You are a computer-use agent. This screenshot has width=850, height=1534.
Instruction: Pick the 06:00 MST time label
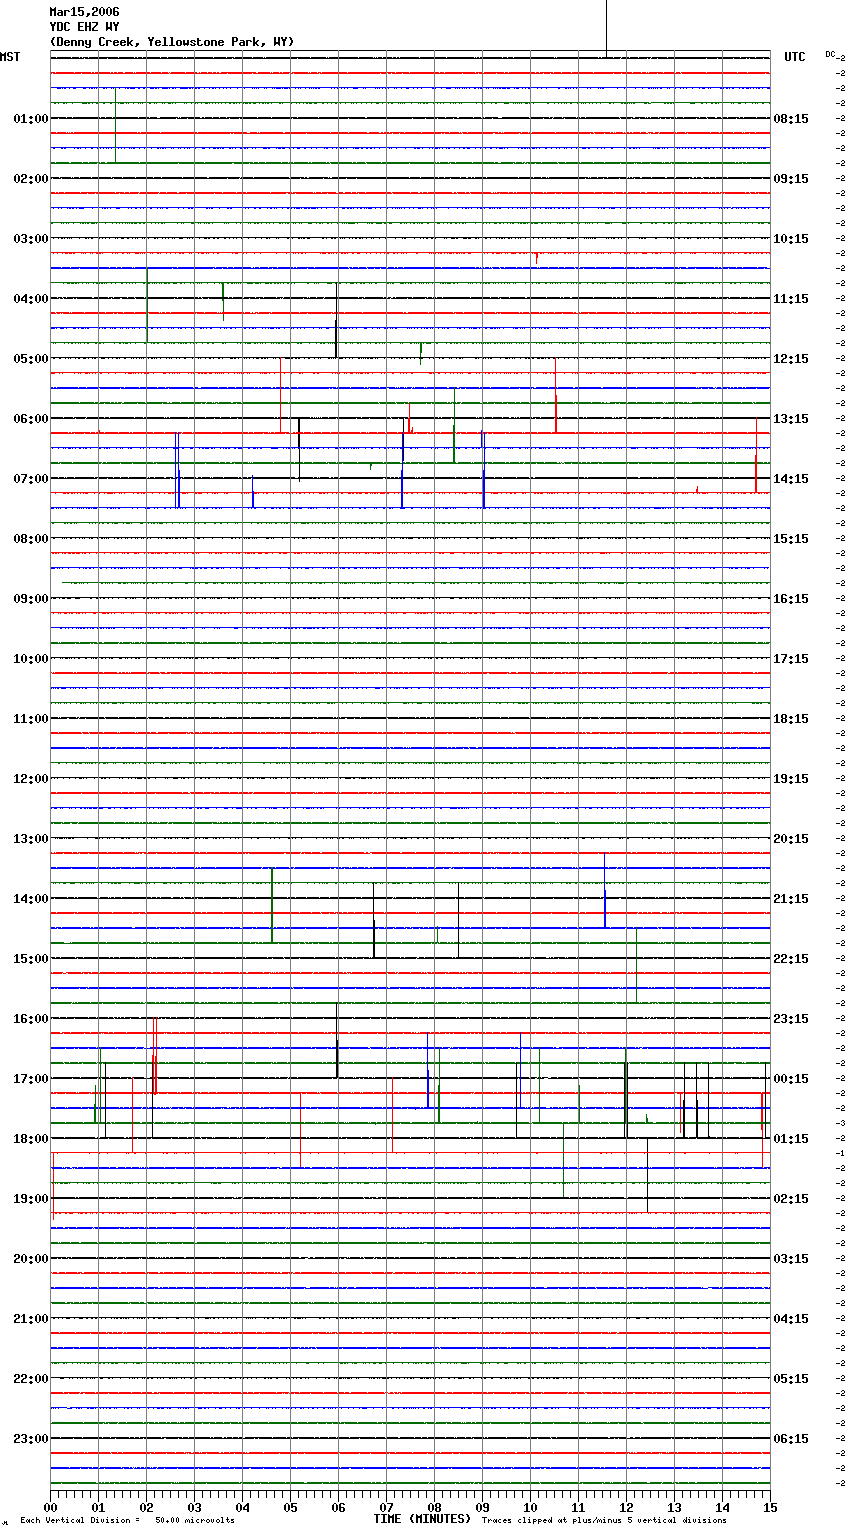pos(31,419)
